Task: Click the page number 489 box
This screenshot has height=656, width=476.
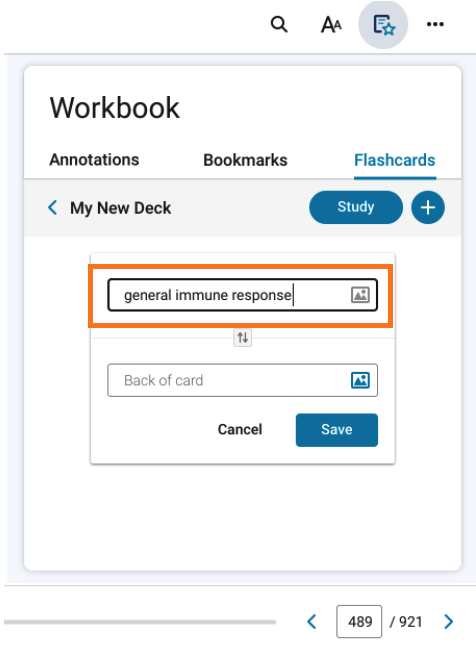Action: pos(359,621)
